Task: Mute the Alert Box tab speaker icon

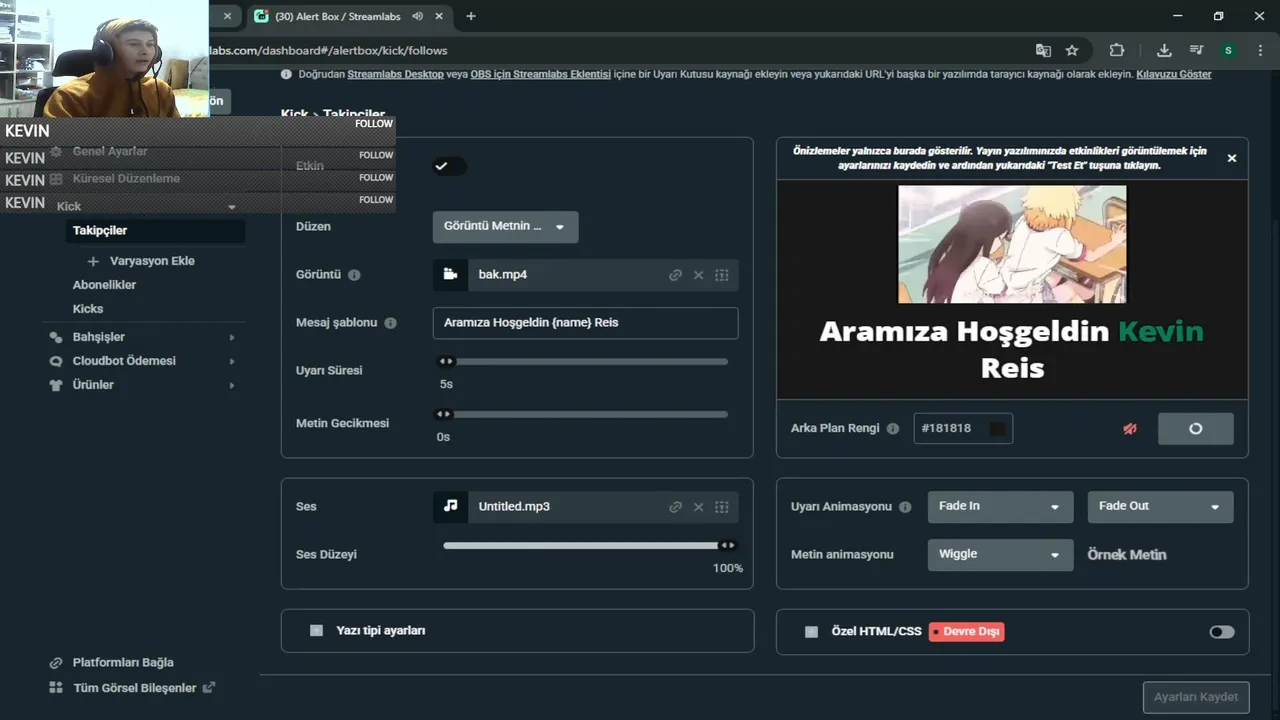Action: click(417, 16)
